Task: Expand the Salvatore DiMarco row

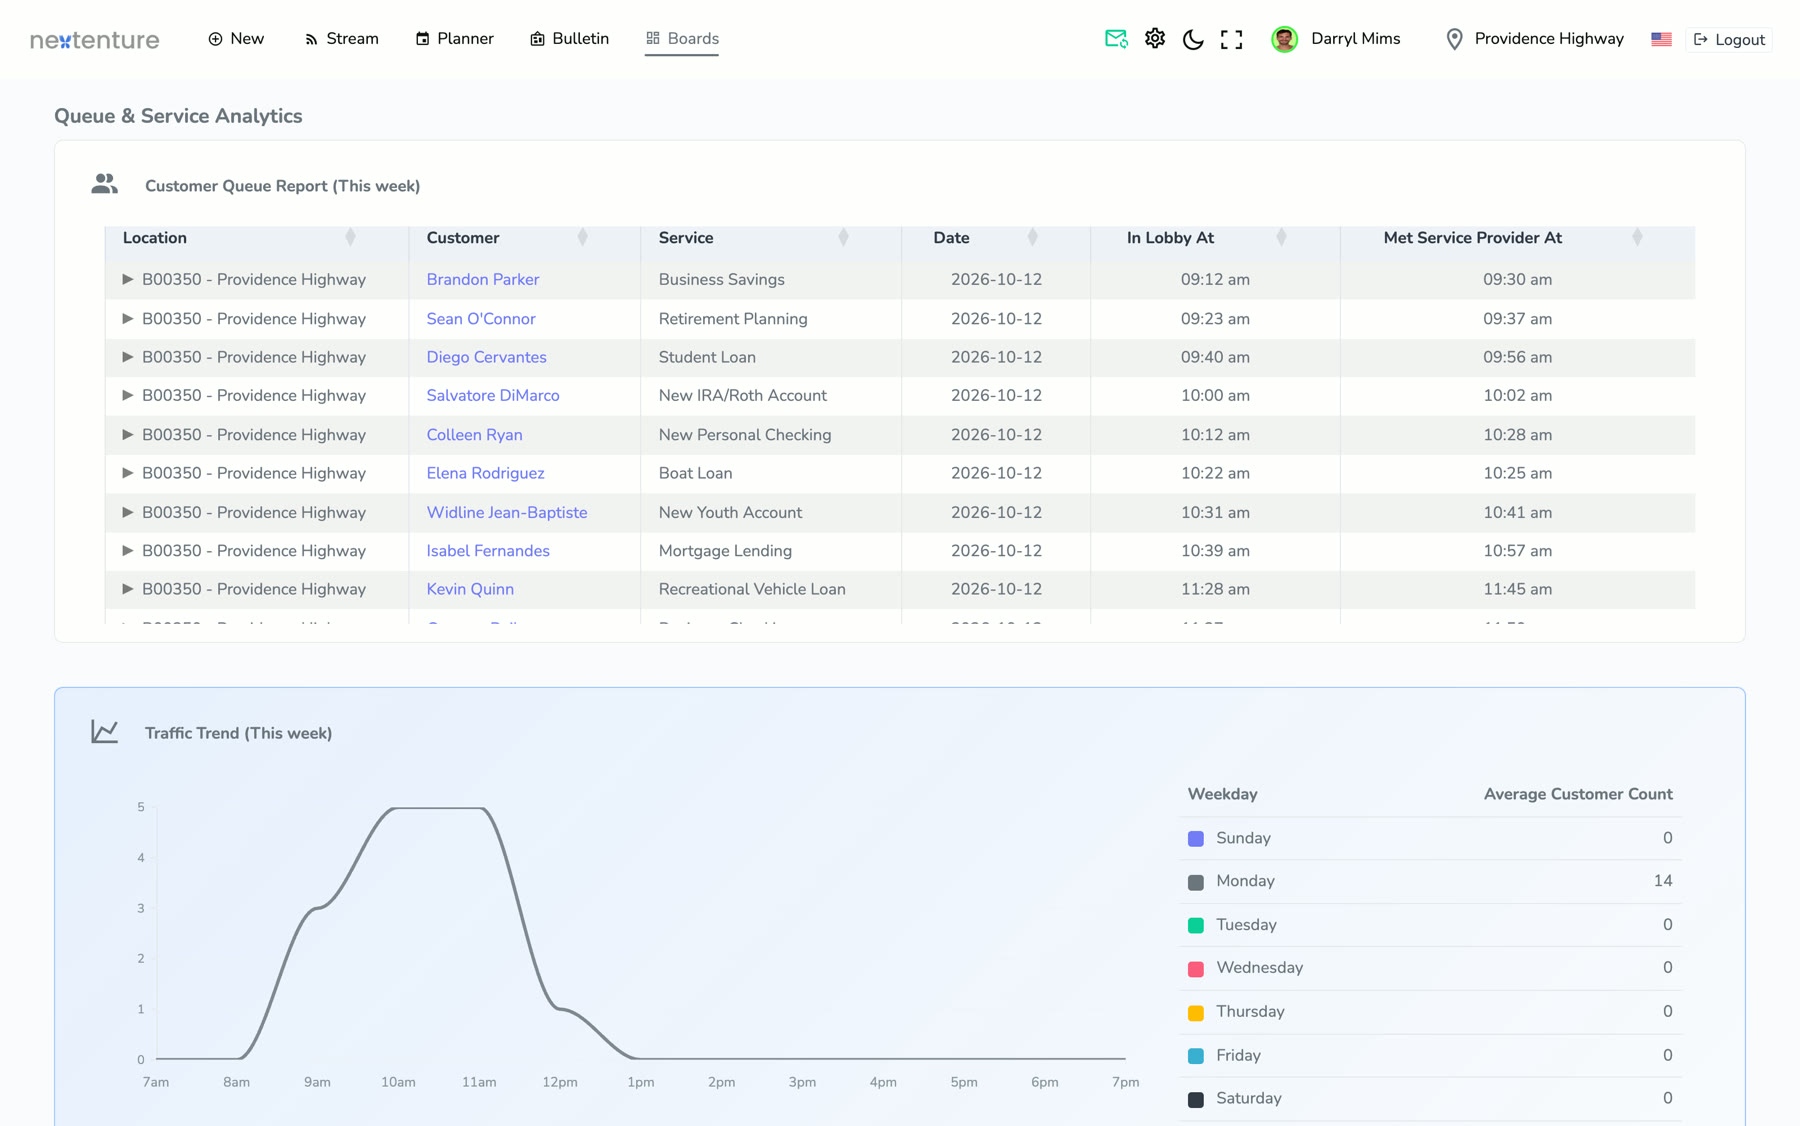Action: pos(127,396)
